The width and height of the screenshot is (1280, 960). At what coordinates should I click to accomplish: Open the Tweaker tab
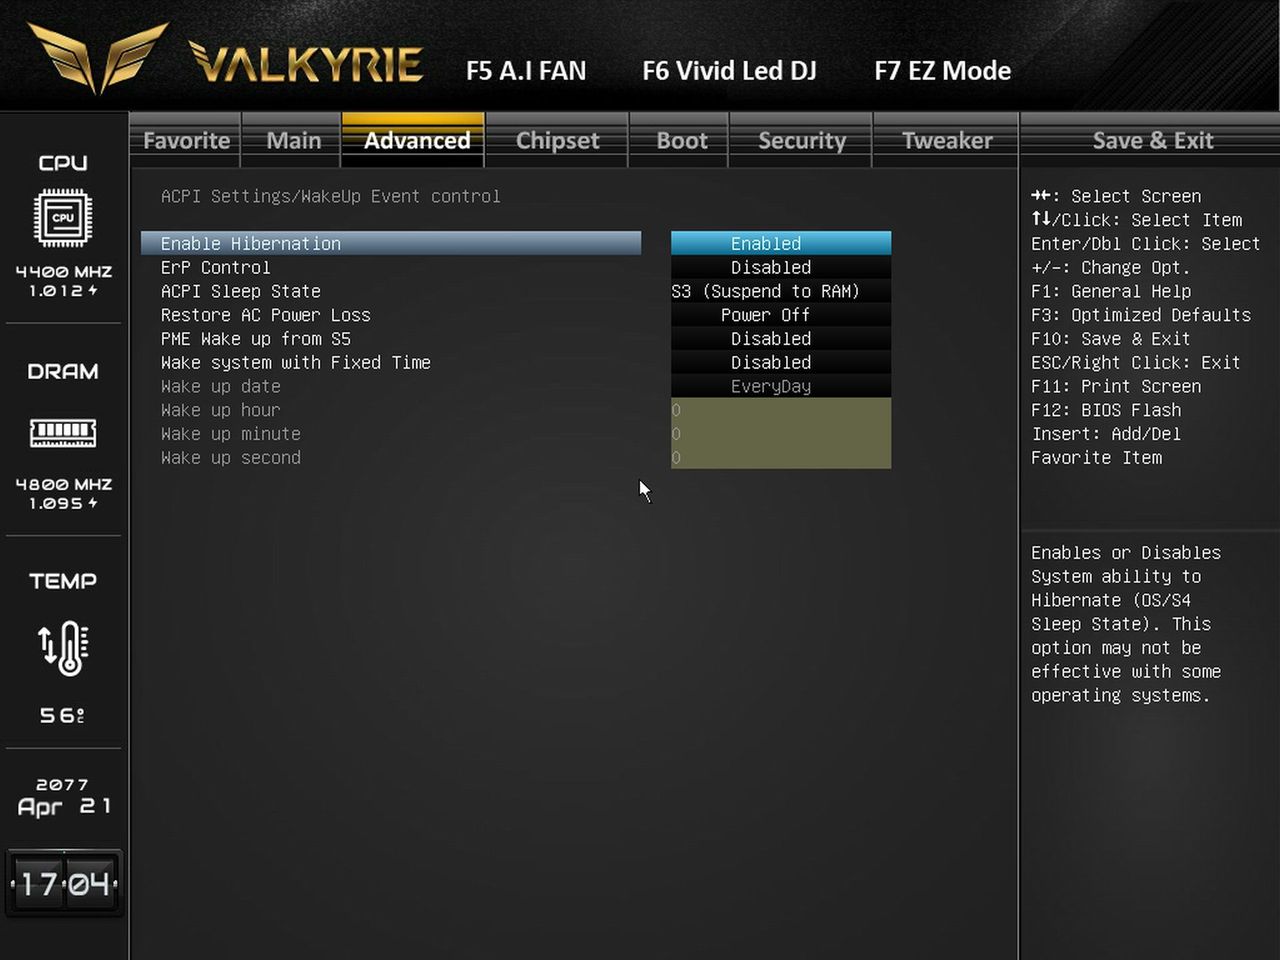coord(946,141)
